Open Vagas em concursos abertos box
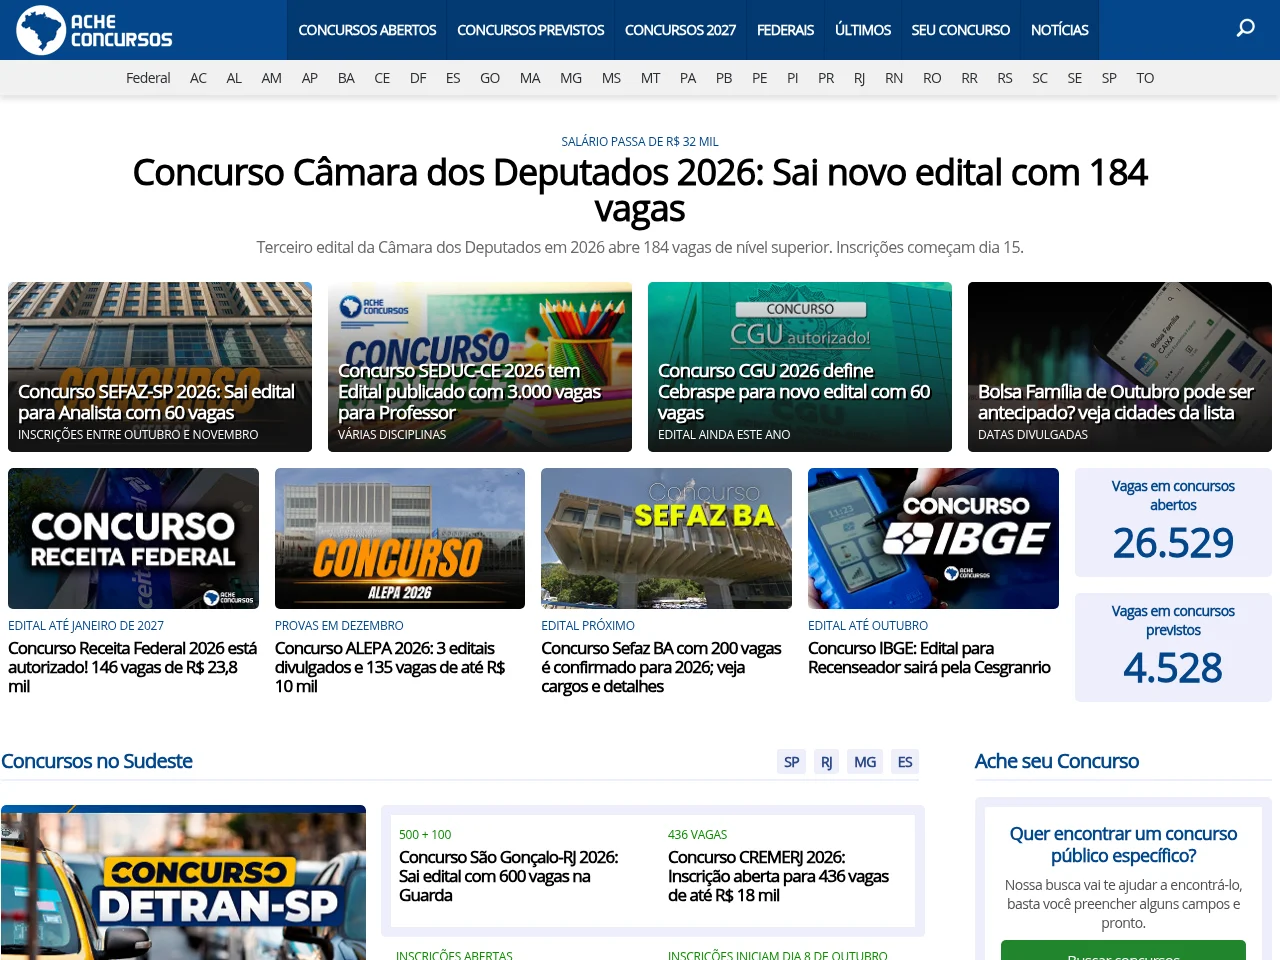 pyautogui.click(x=1173, y=522)
